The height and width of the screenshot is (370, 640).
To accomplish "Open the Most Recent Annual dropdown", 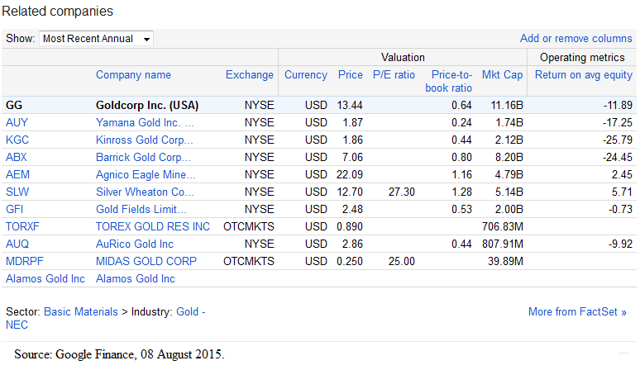I will [x=96, y=38].
